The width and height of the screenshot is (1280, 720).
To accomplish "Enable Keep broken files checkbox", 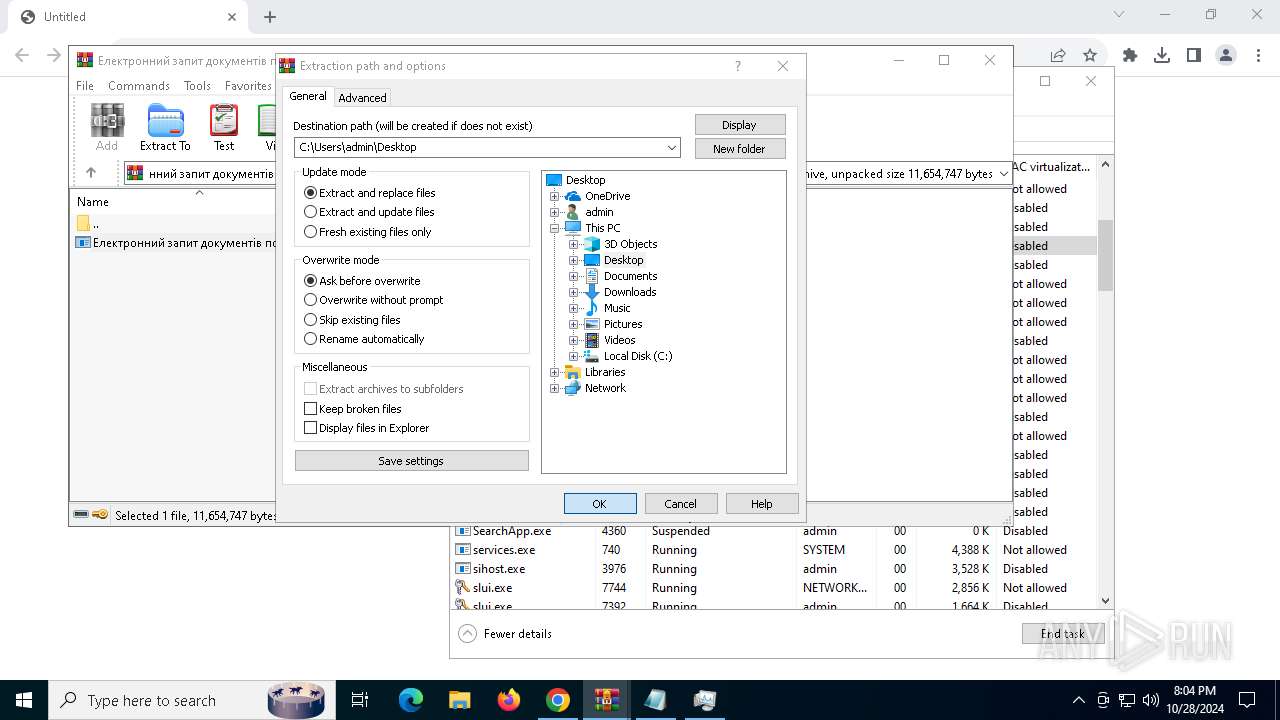I will 310,409.
